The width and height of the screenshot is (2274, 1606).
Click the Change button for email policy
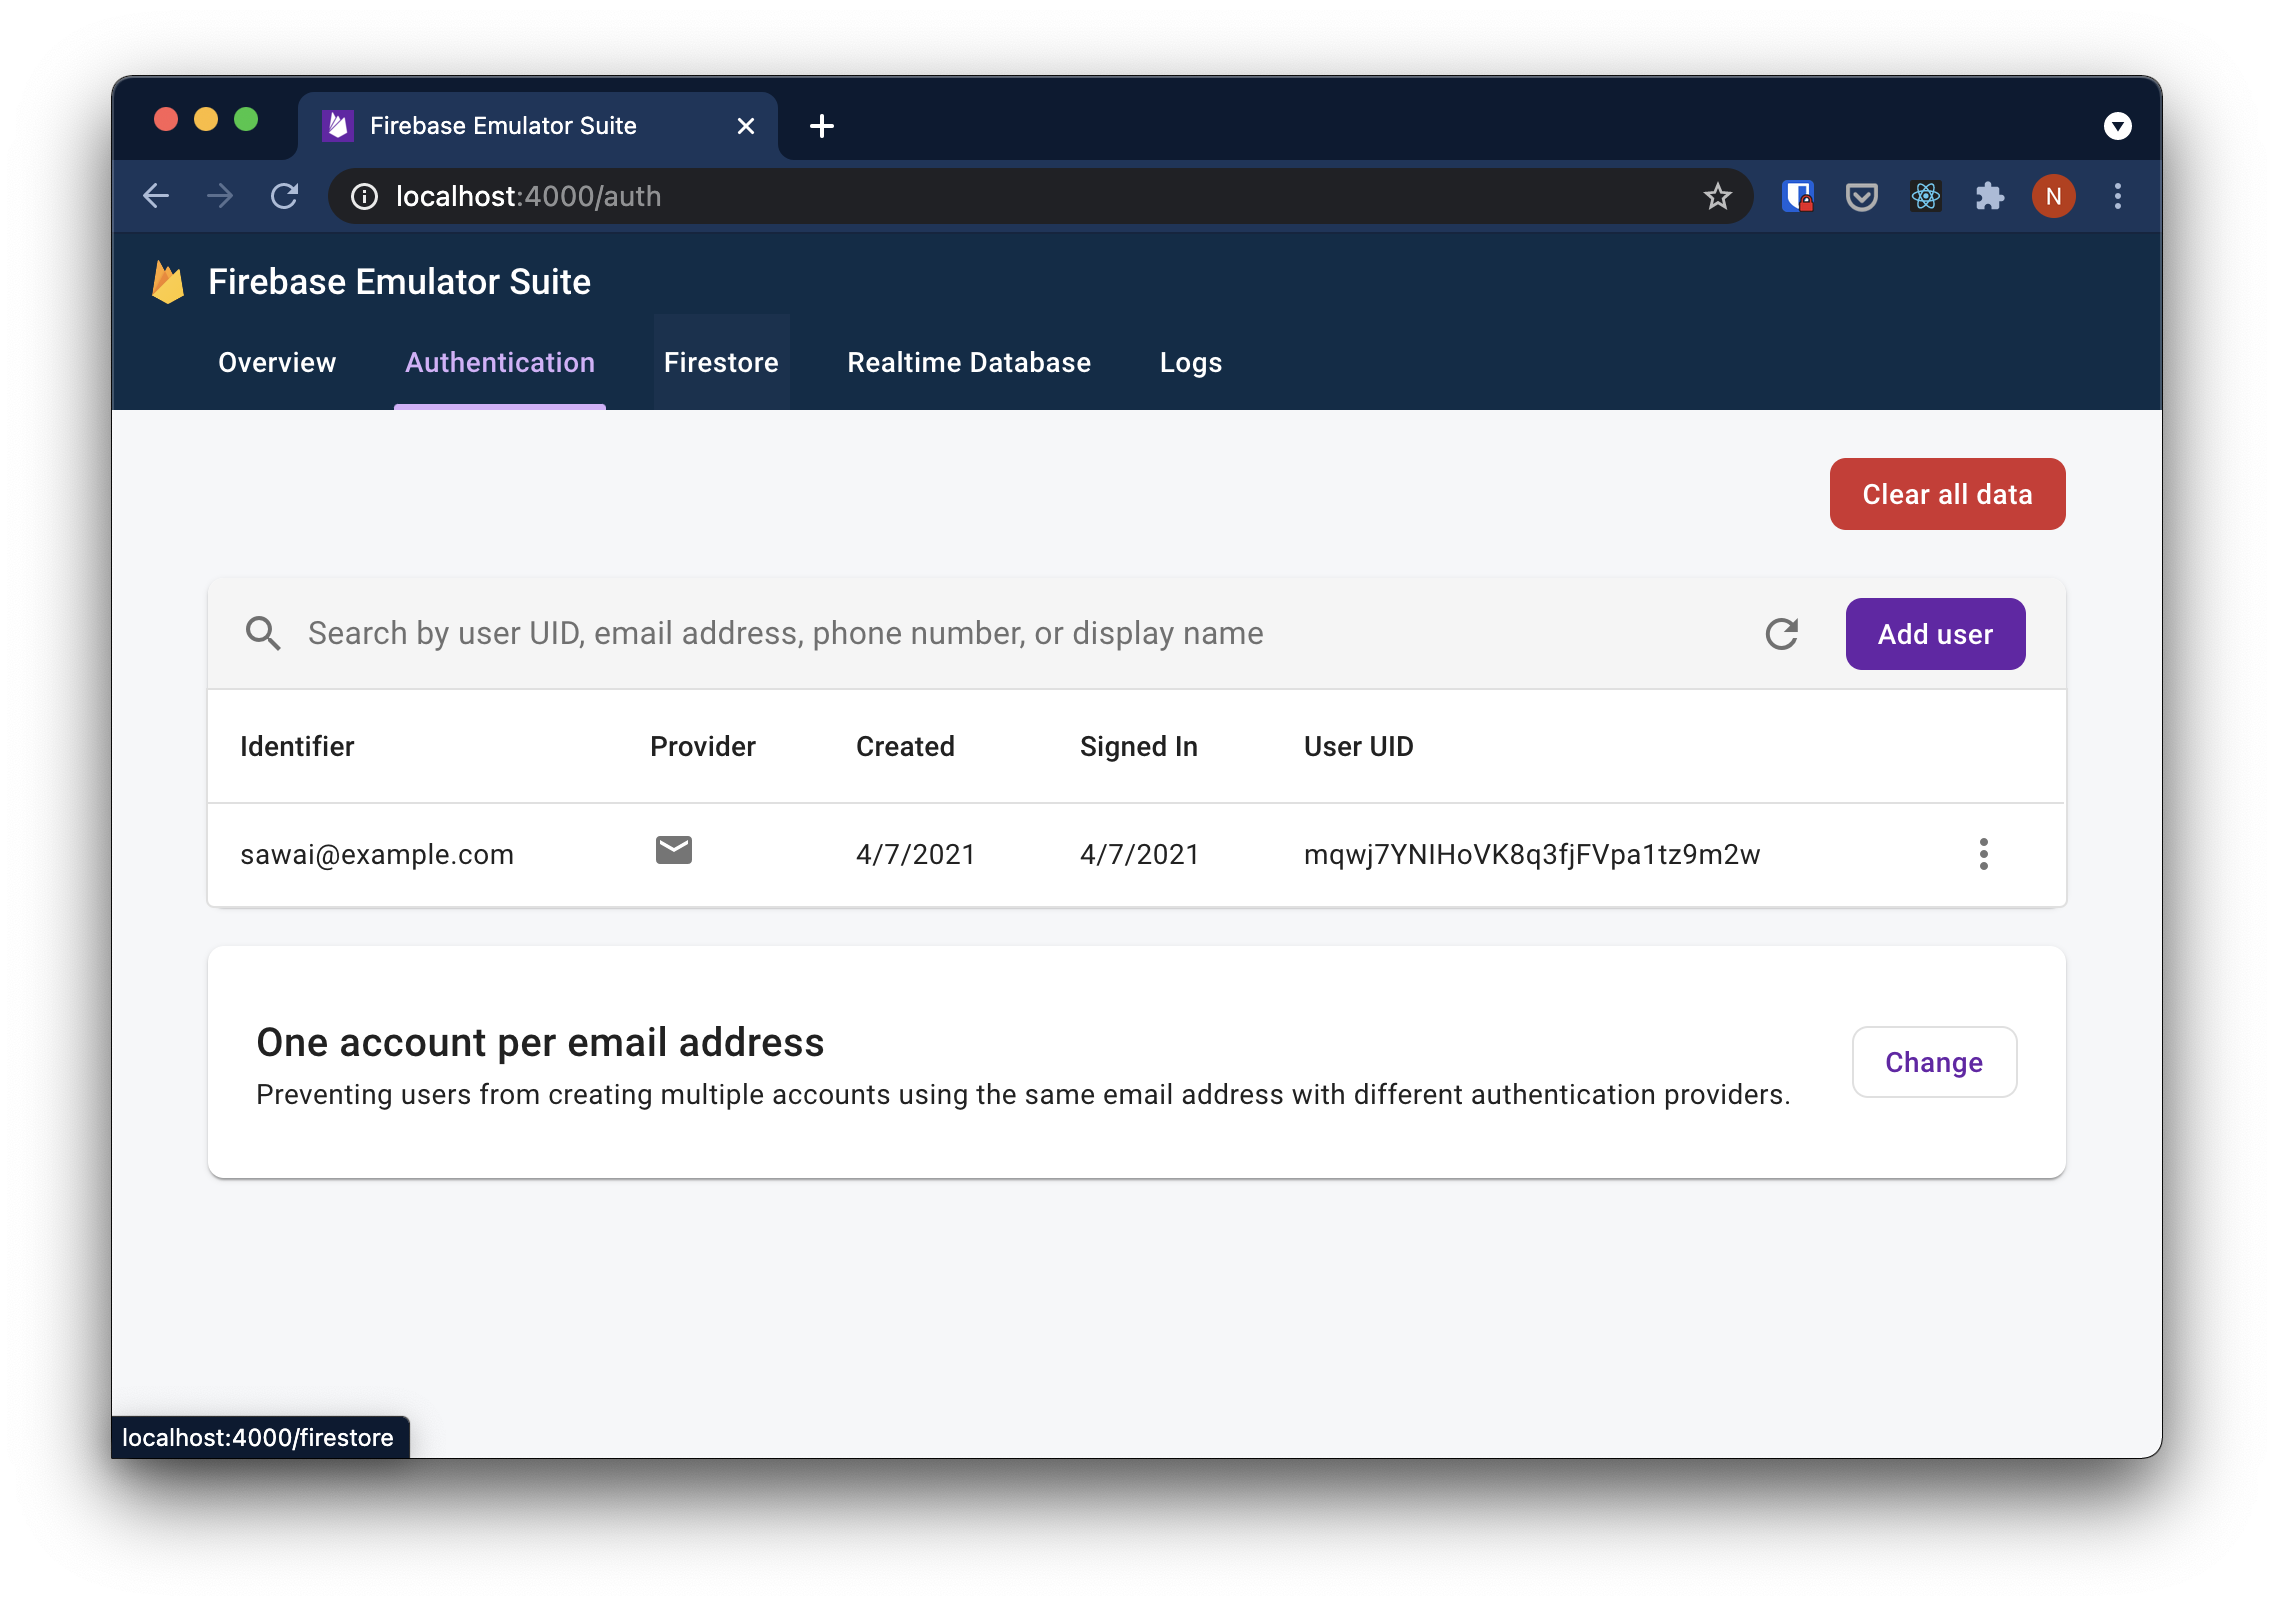click(x=1934, y=1062)
